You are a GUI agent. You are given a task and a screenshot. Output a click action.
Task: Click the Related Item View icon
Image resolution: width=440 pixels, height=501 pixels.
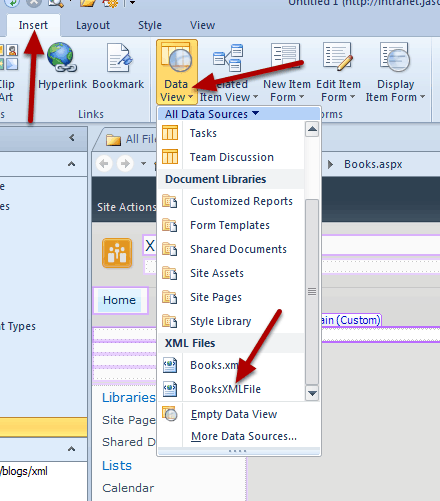[228, 58]
